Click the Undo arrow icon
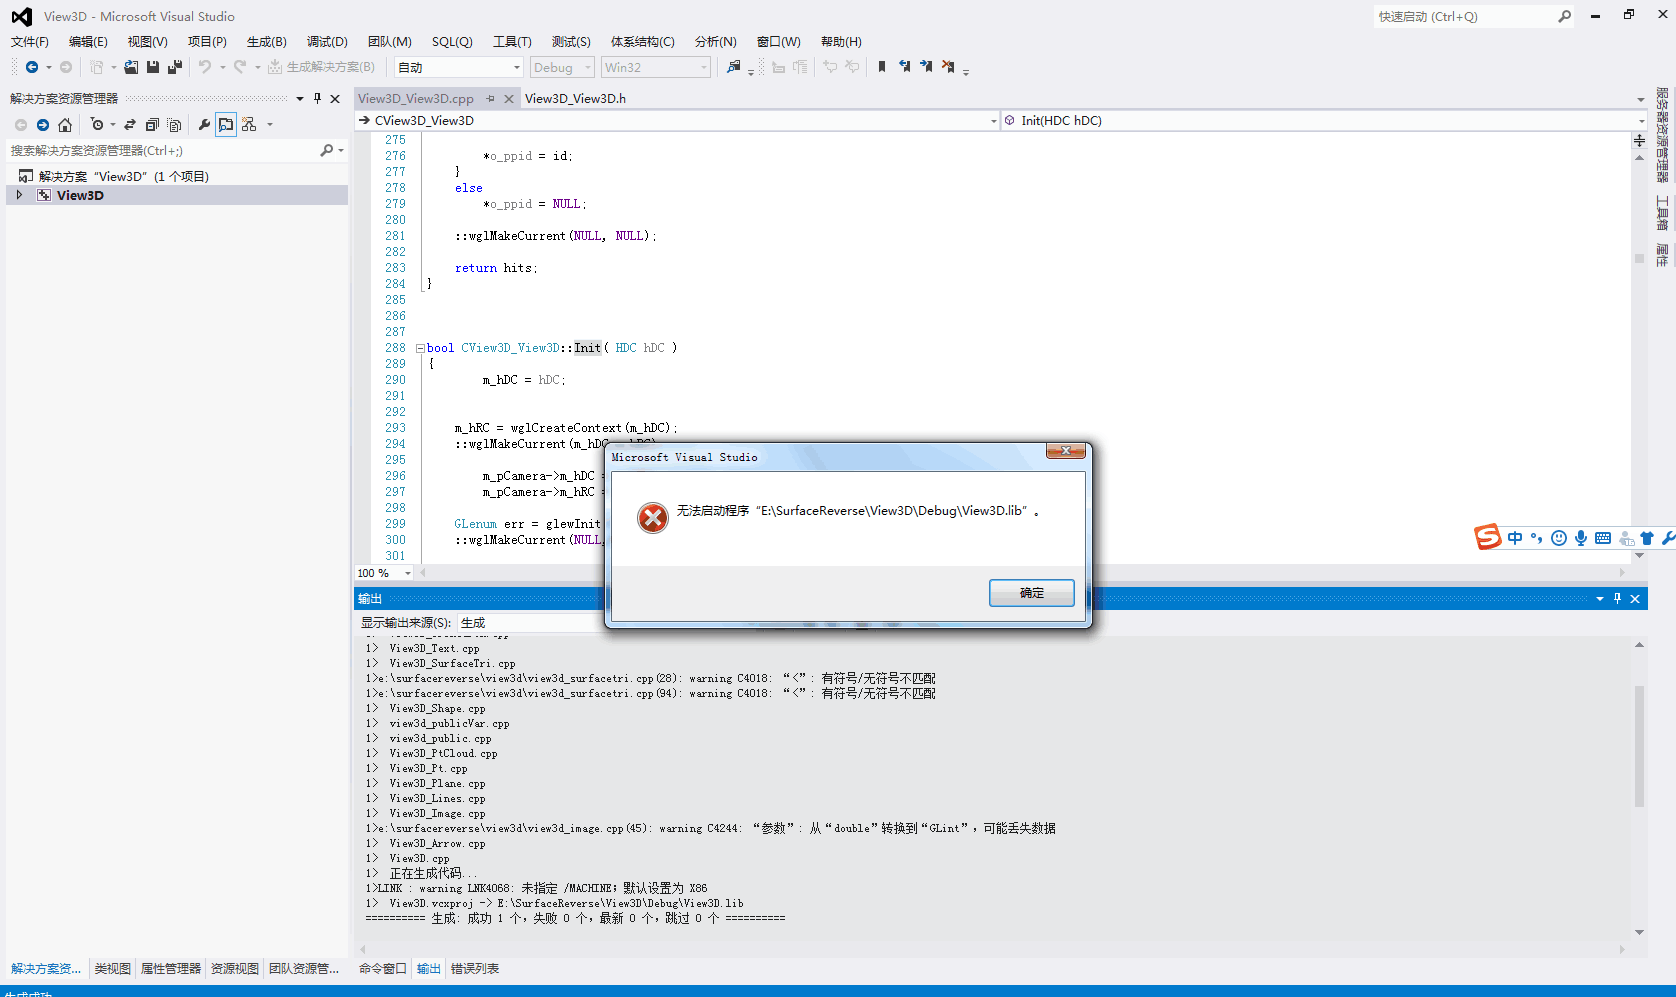Image resolution: width=1676 pixels, height=997 pixels. tap(204, 67)
